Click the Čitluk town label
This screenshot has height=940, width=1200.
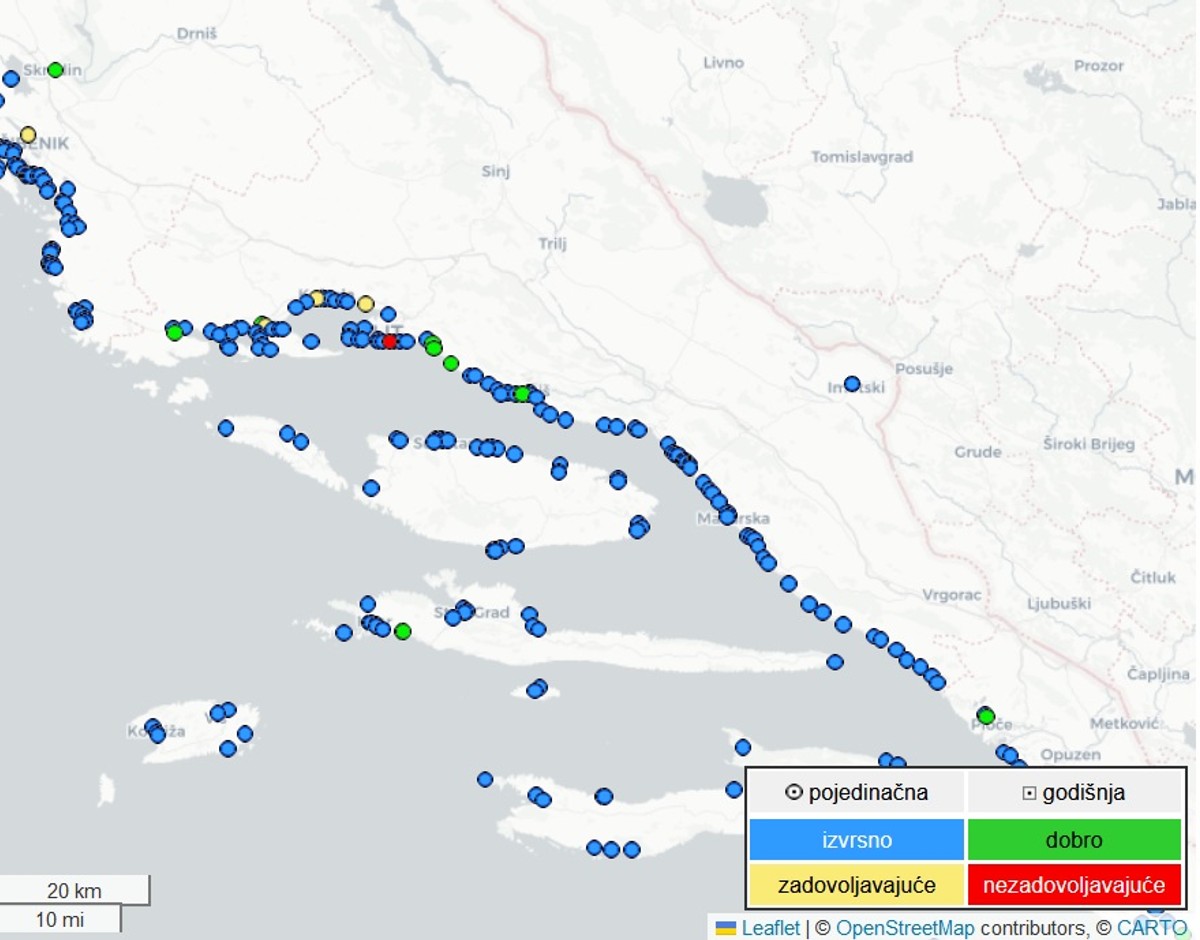pyautogui.click(x=1153, y=577)
